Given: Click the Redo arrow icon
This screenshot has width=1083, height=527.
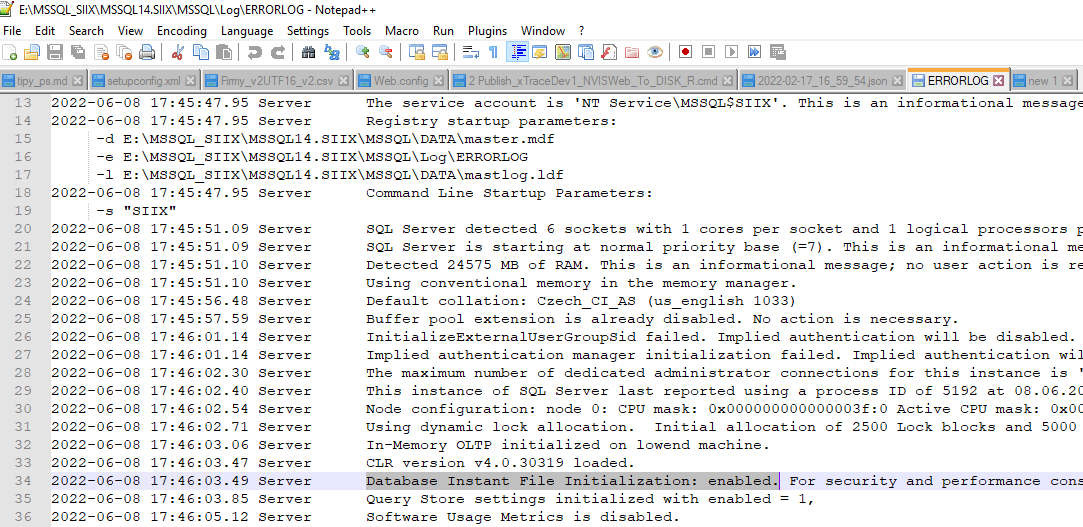Looking at the screenshot, I should pos(277,52).
